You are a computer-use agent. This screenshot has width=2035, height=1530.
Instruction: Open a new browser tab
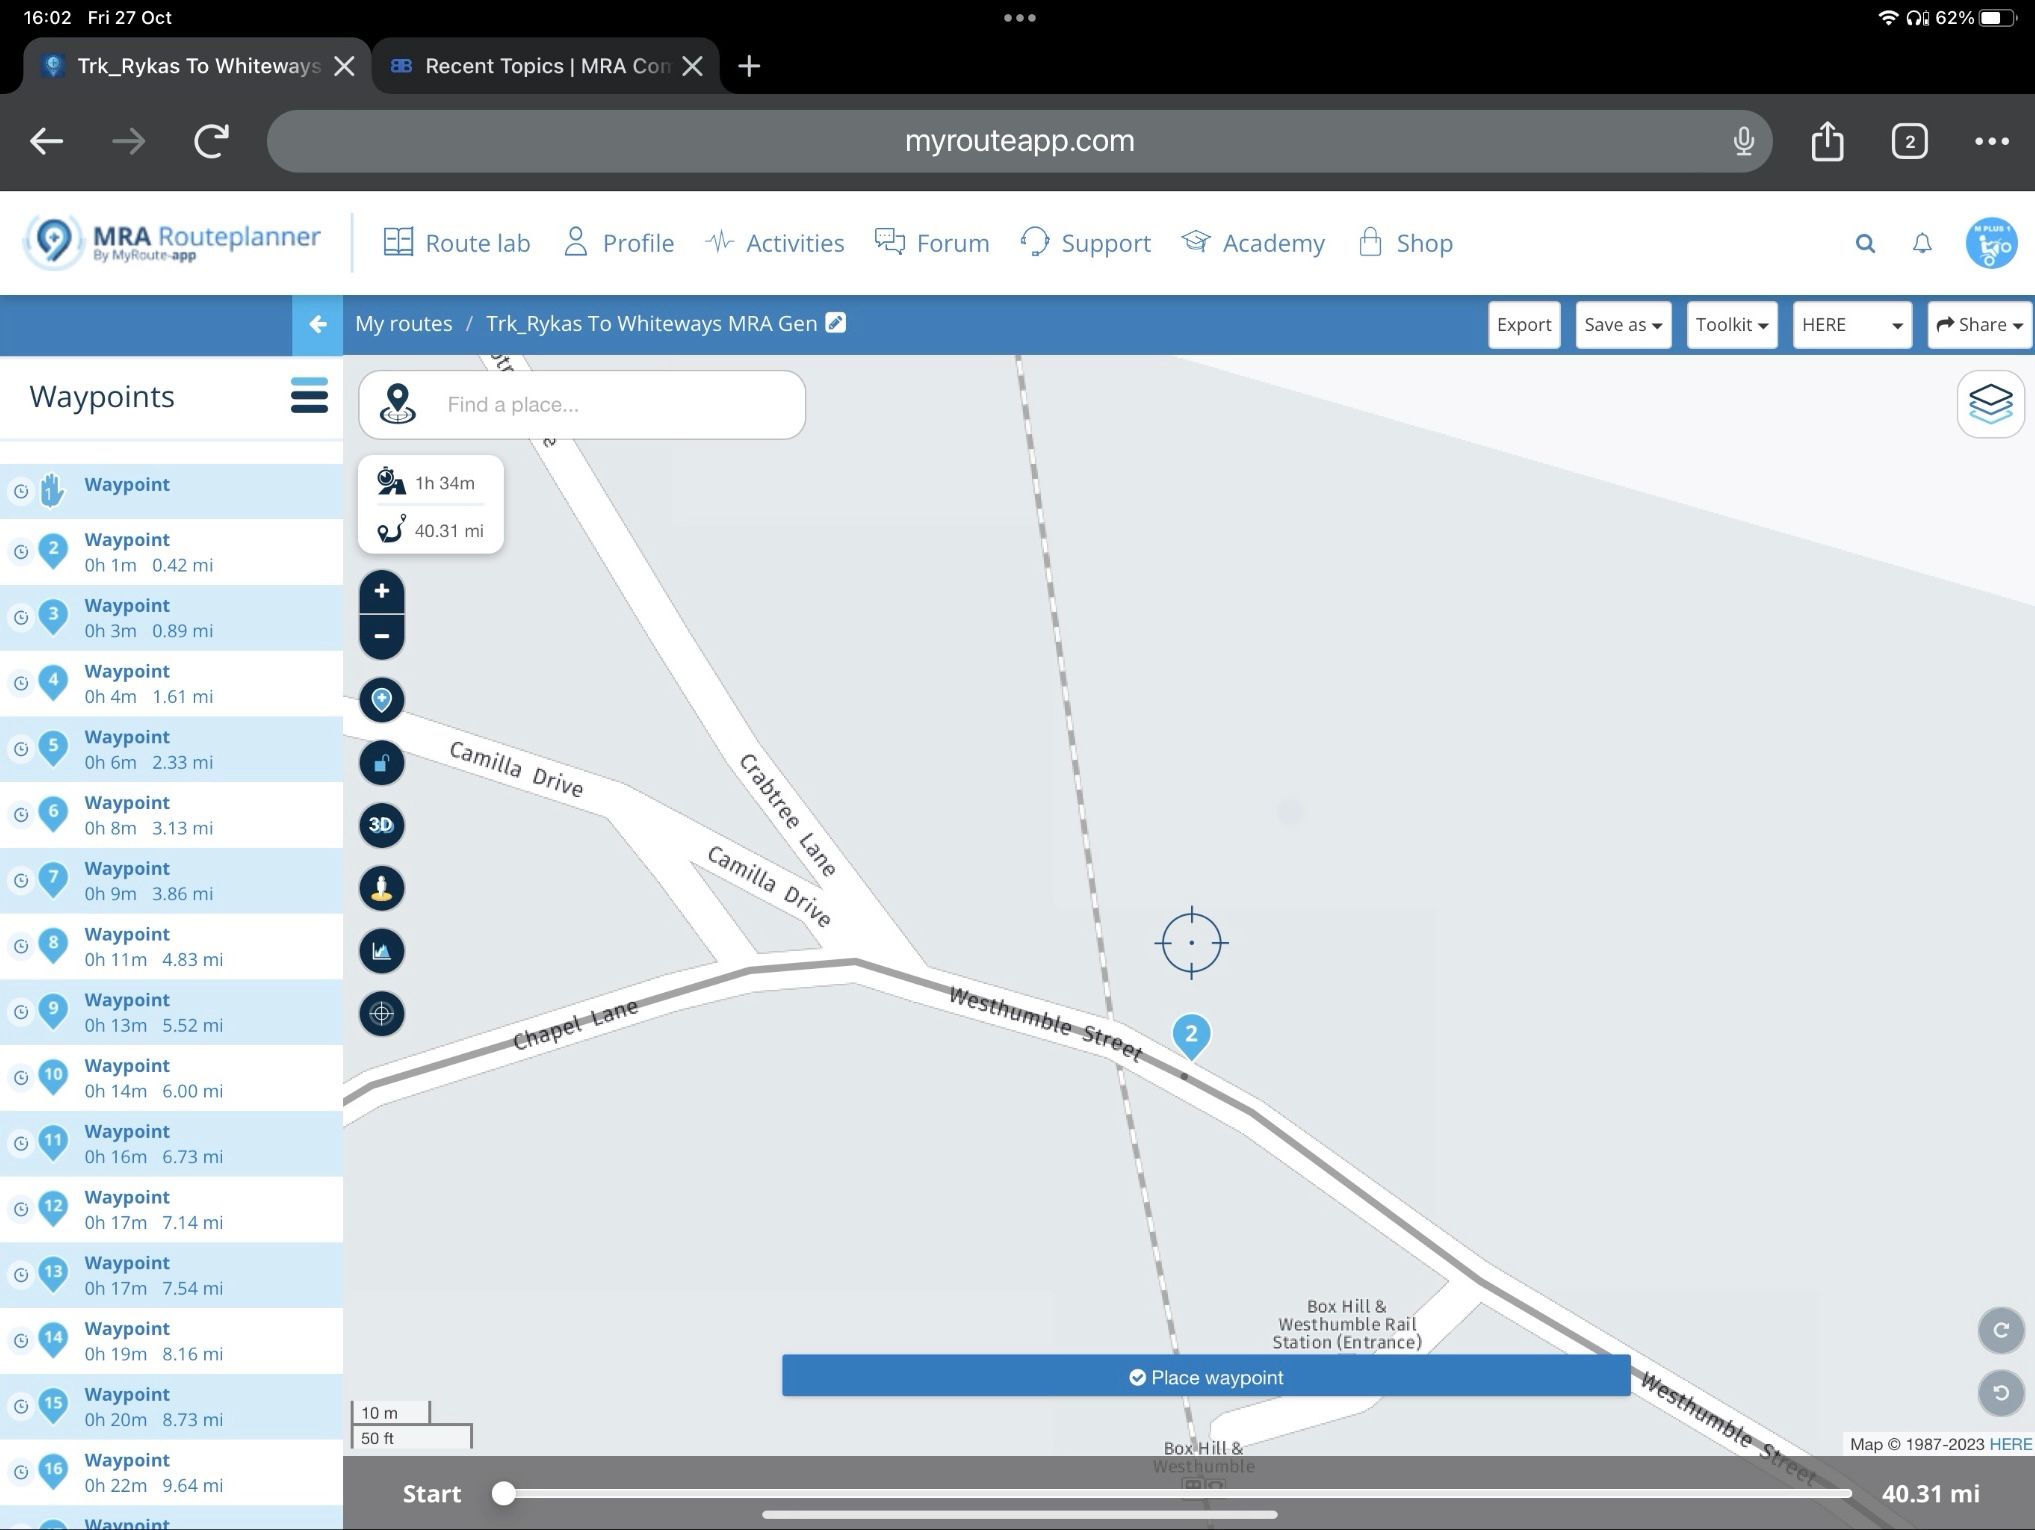point(749,66)
